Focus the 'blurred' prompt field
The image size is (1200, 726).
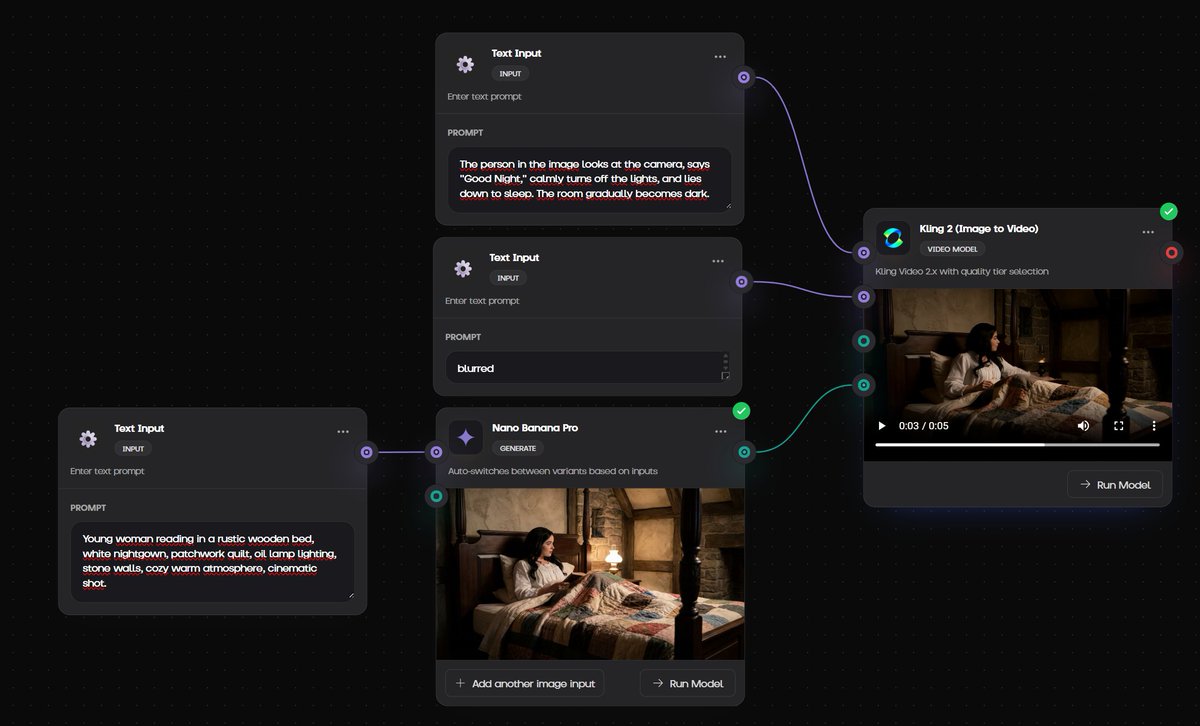point(589,368)
